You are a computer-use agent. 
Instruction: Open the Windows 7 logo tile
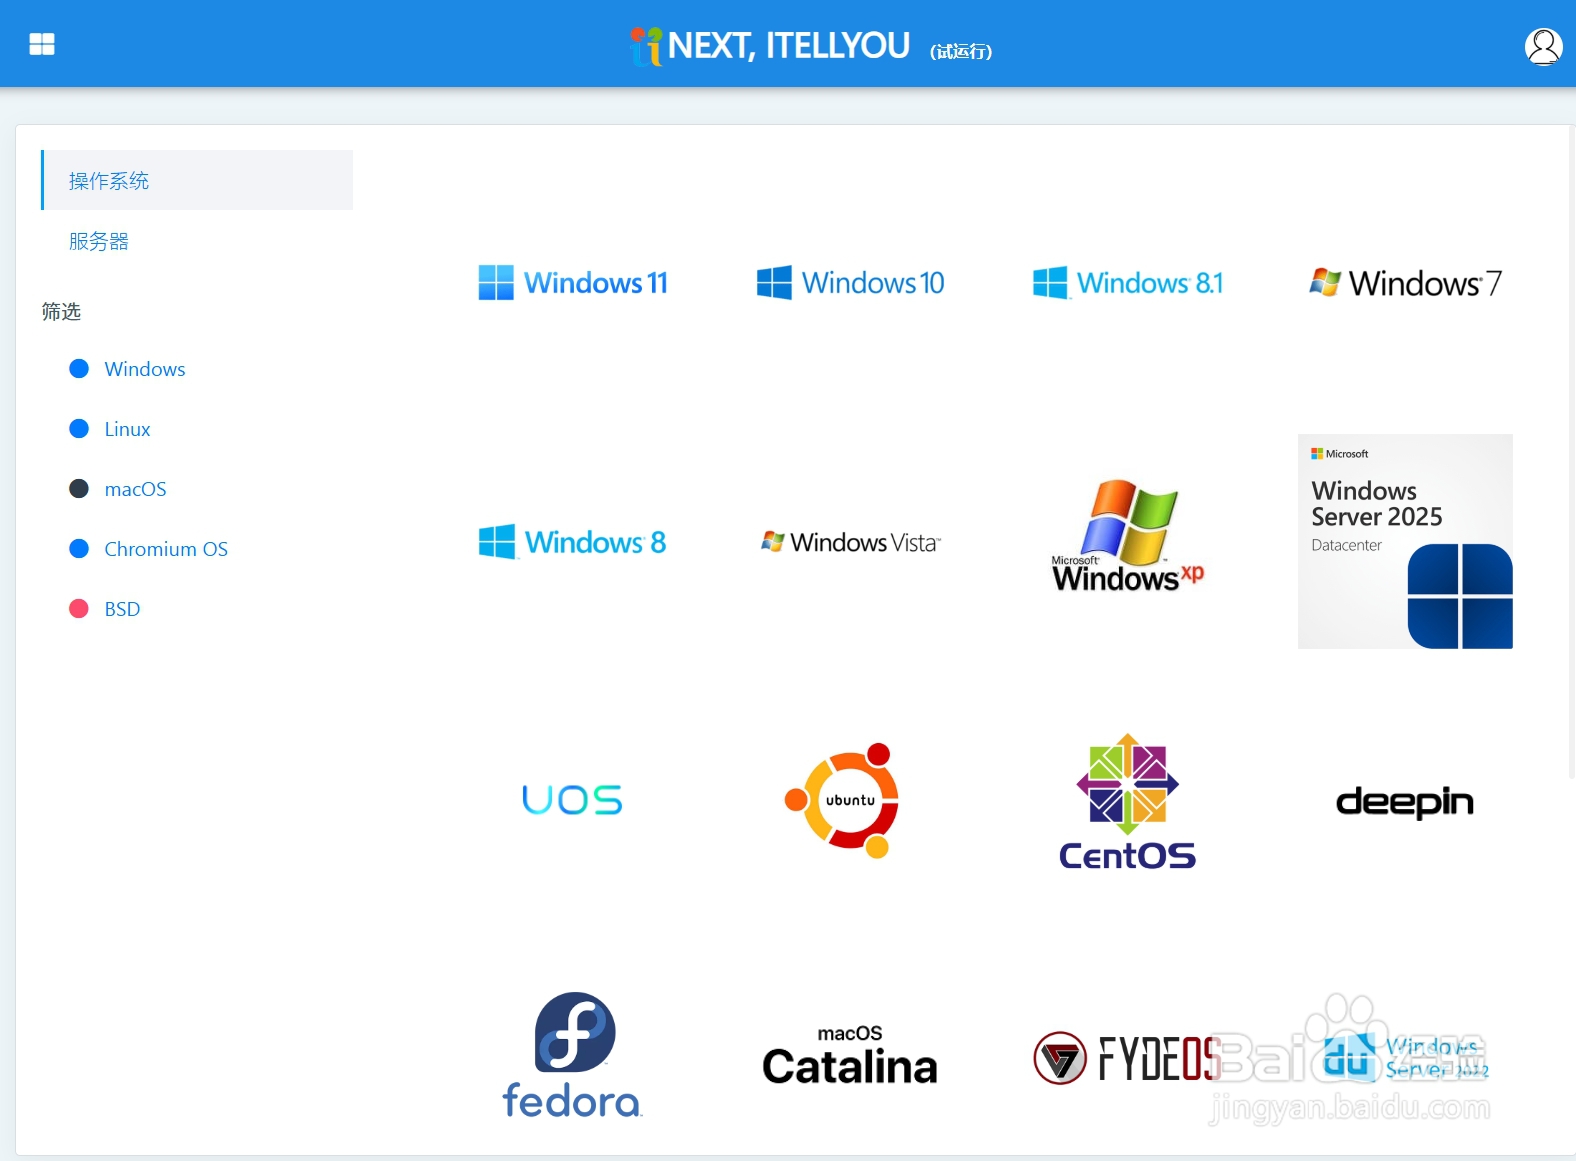pos(1405,283)
